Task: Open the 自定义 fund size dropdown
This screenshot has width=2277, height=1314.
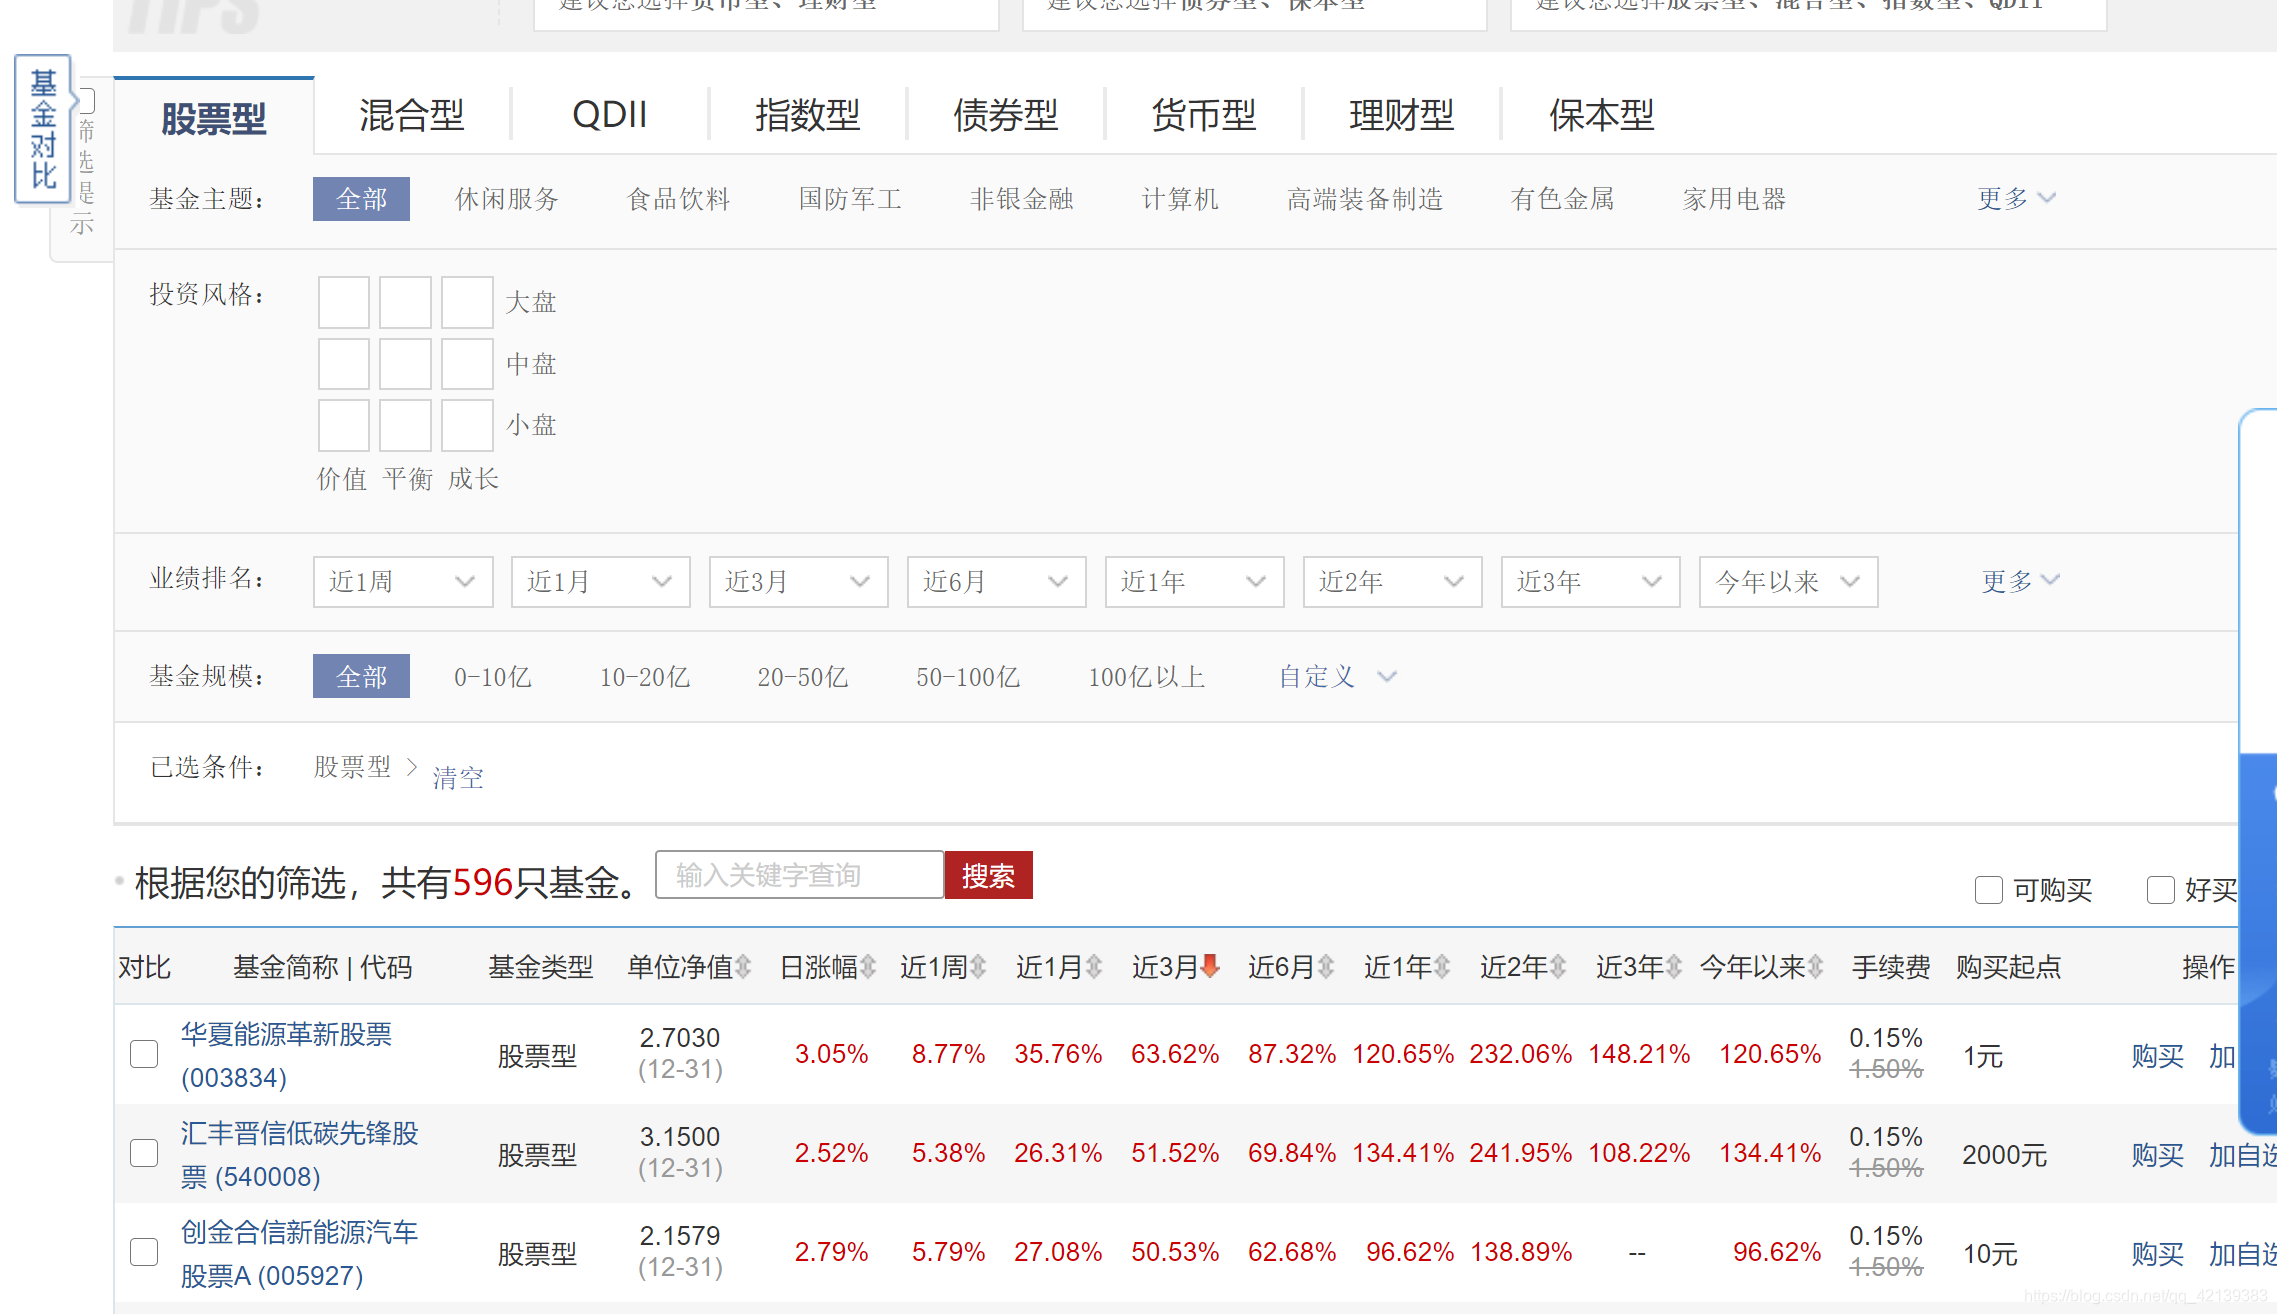Action: point(1338,677)
